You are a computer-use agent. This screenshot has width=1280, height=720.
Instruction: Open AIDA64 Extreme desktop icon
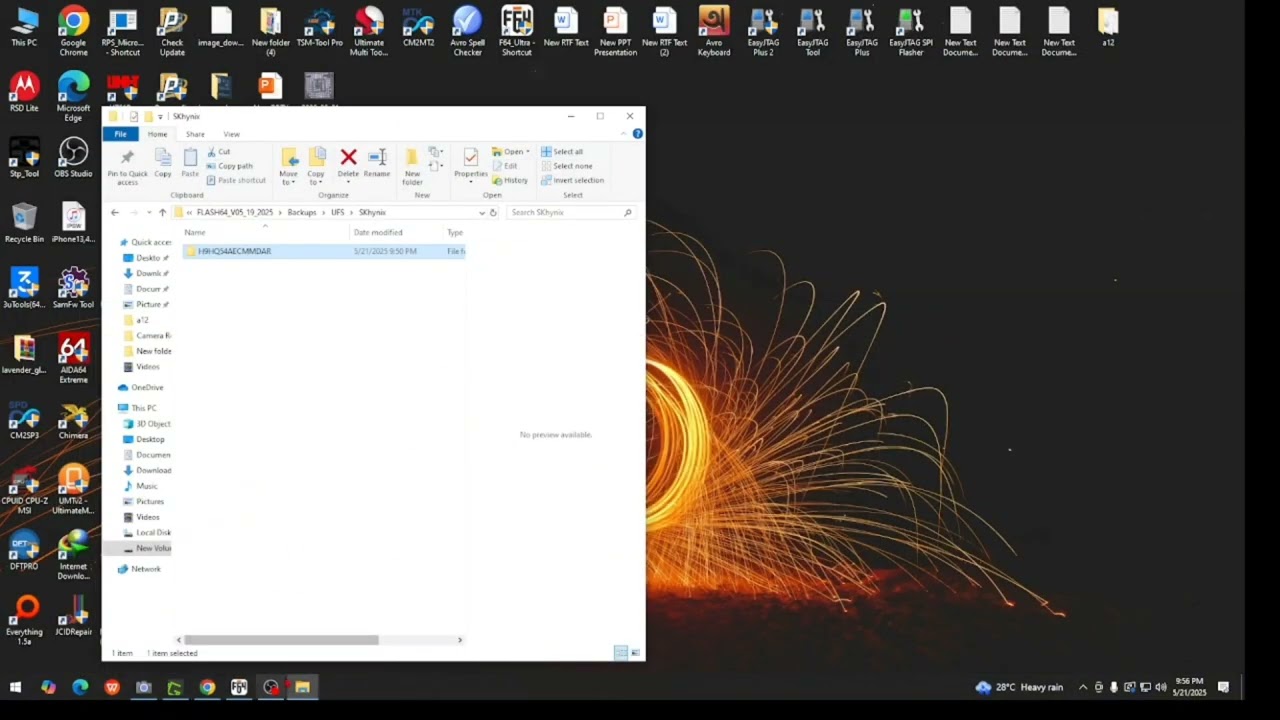click(73, 360)
